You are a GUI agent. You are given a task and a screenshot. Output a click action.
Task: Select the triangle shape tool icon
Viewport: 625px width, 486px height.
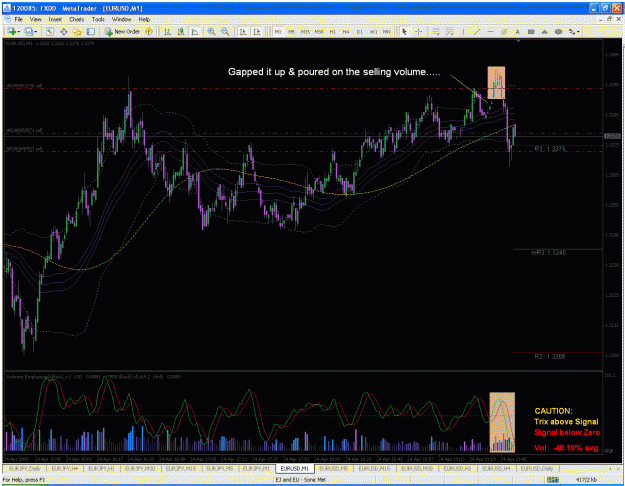(544, 31)
